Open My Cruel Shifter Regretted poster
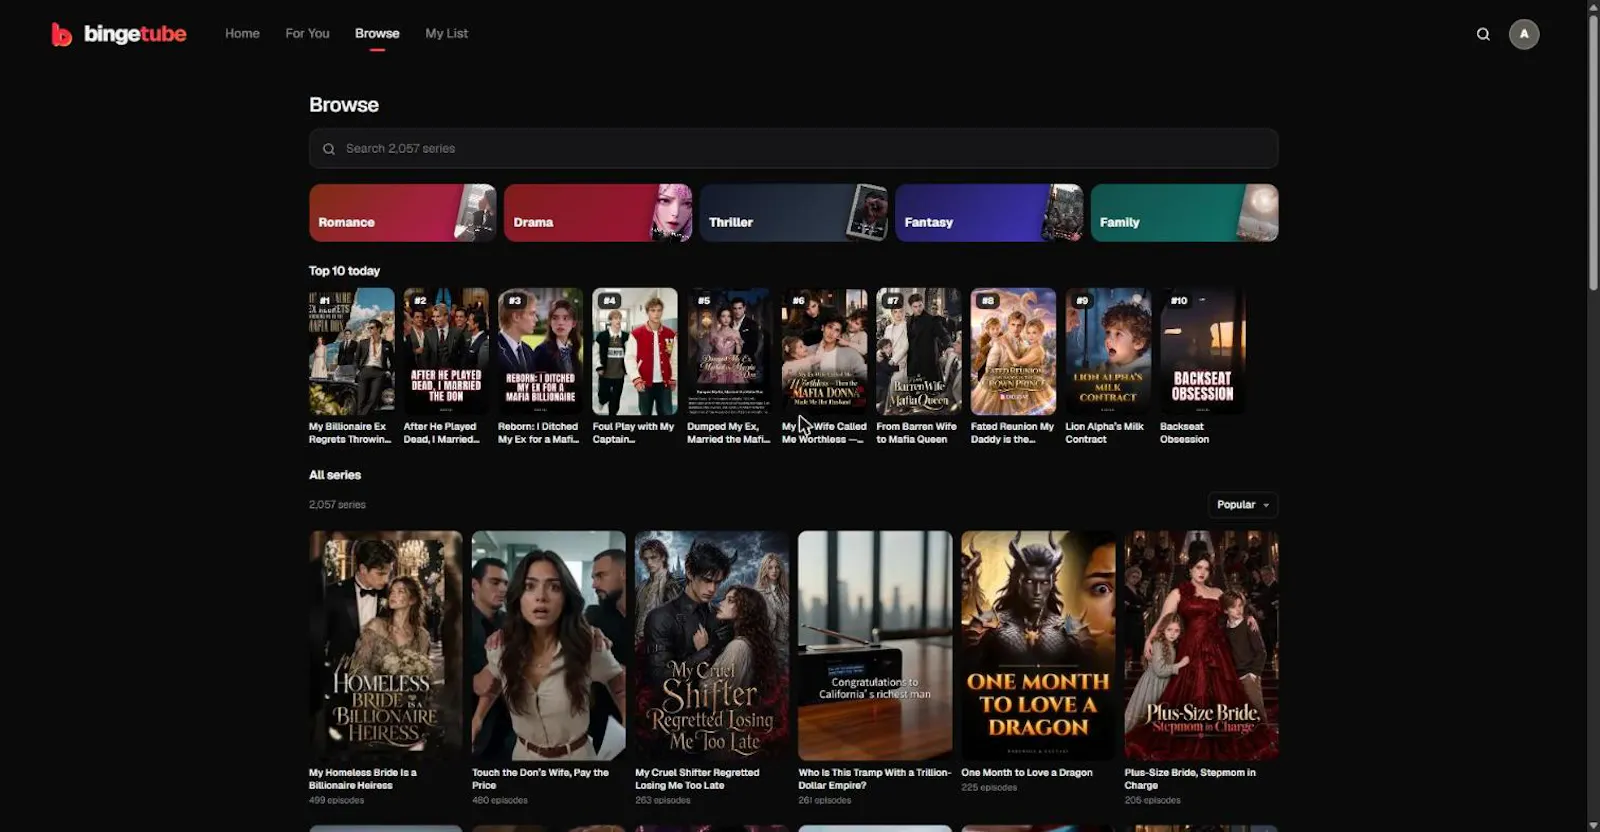Screen dimensions: 1600x832 coord(712,645)
